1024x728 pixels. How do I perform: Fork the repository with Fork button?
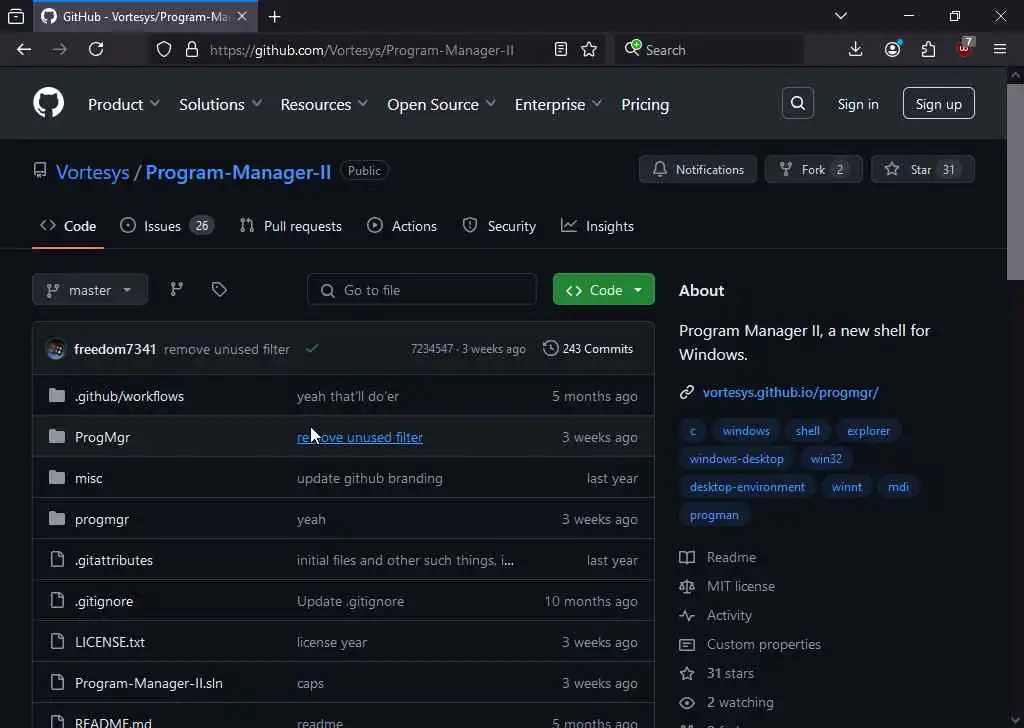(813, 169)
